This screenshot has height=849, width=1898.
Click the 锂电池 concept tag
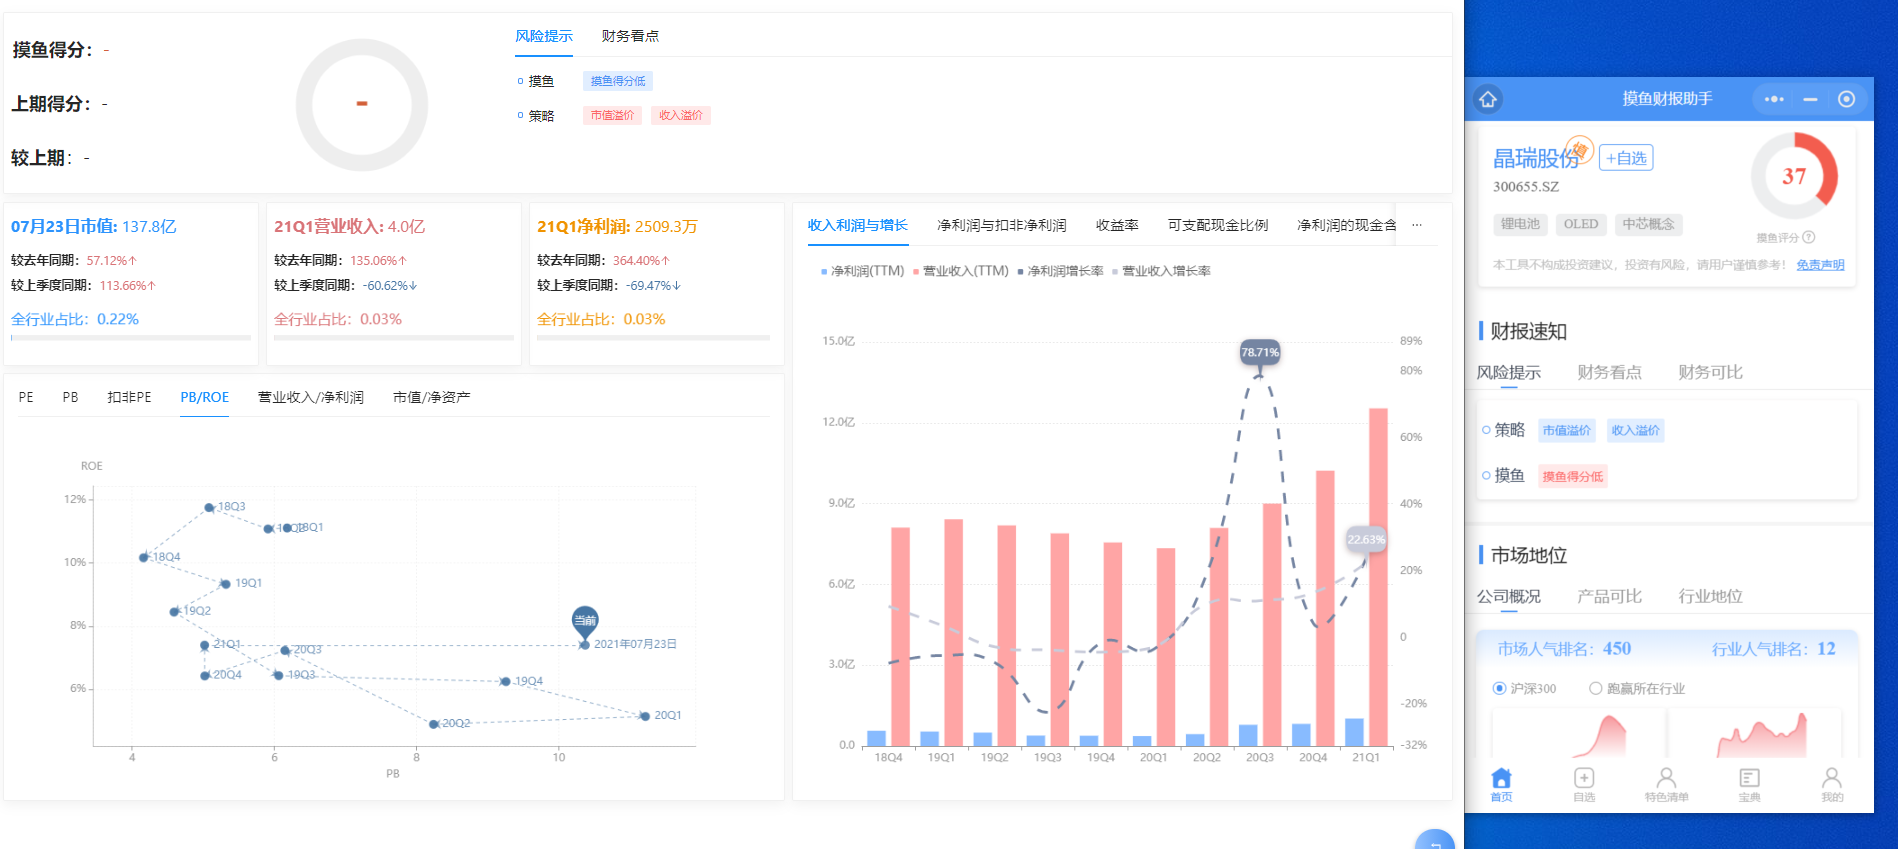(x=1520, y=224)
